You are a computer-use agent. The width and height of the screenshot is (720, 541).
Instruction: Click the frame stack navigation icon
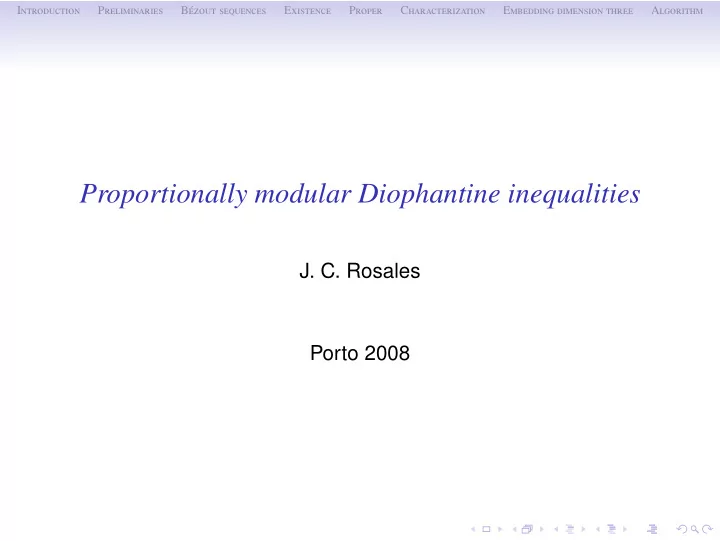pos(527,529)
